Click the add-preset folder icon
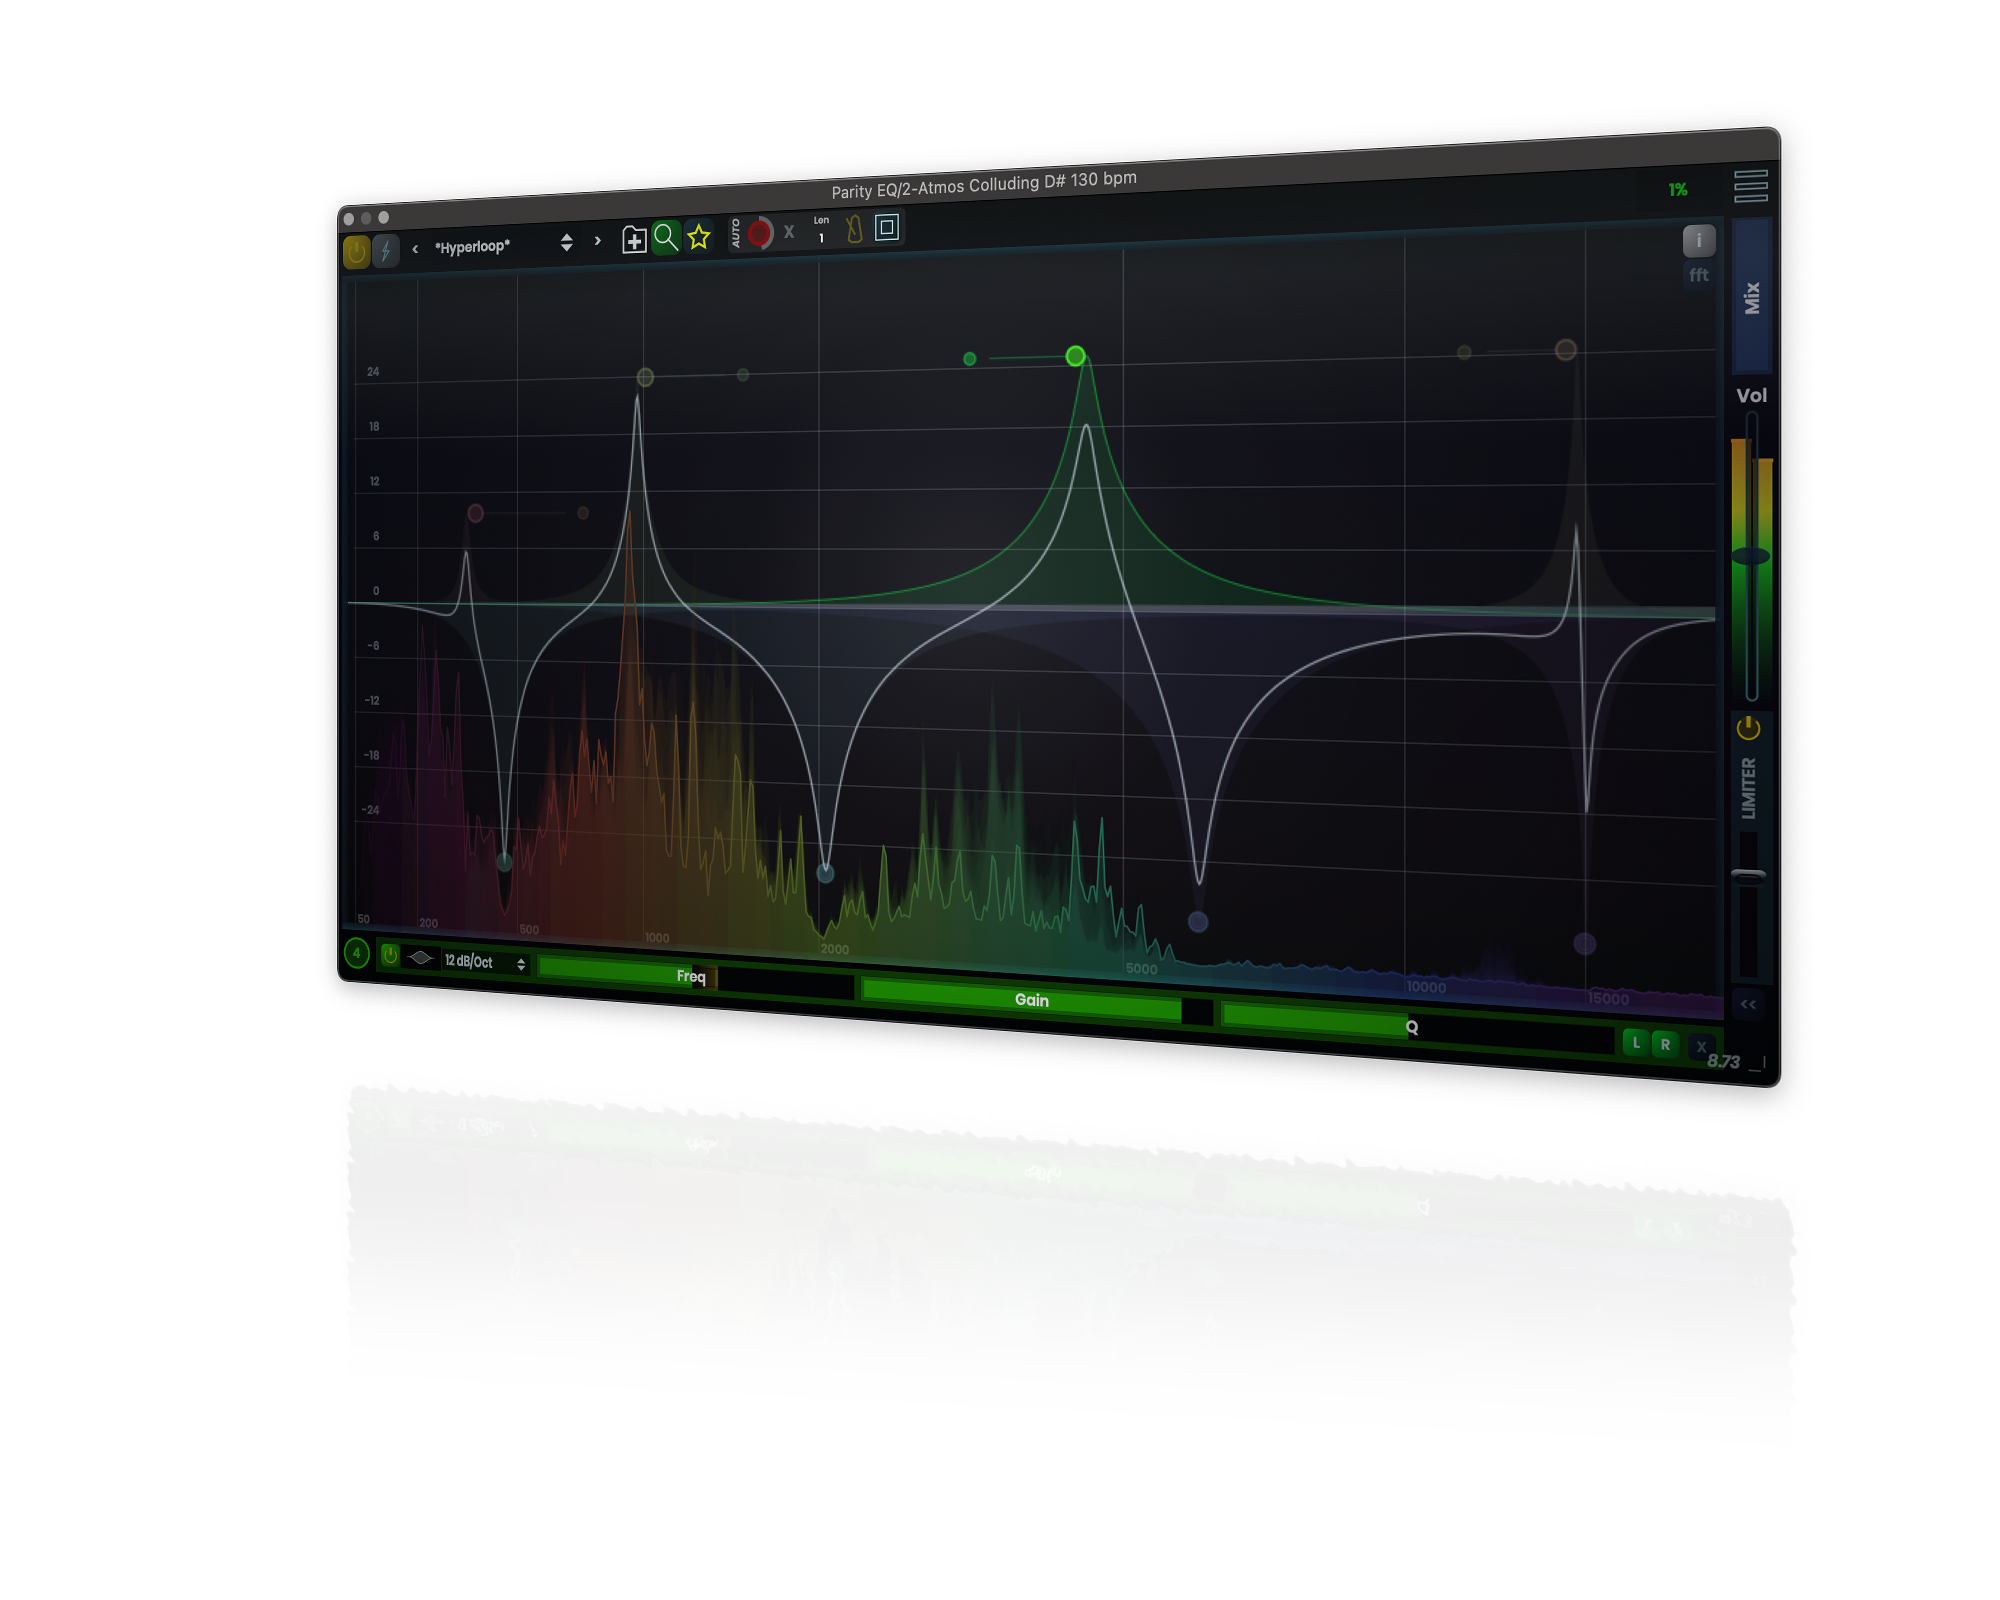The height and width of the screenshot is (1600, 2000). 634,240
